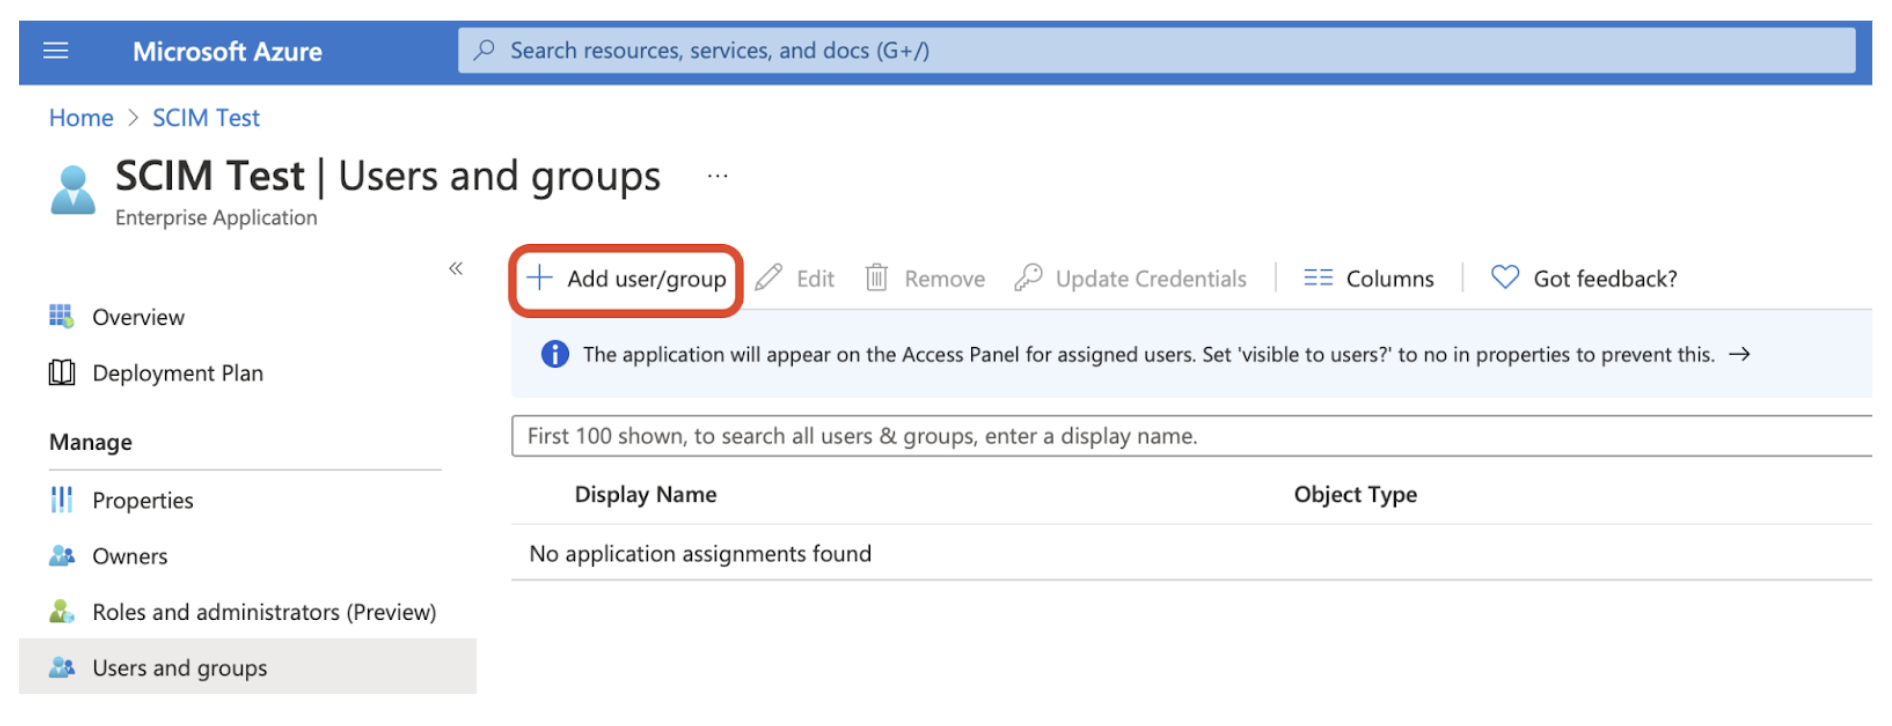Open Overview in side menu

(x=138, y=317)
